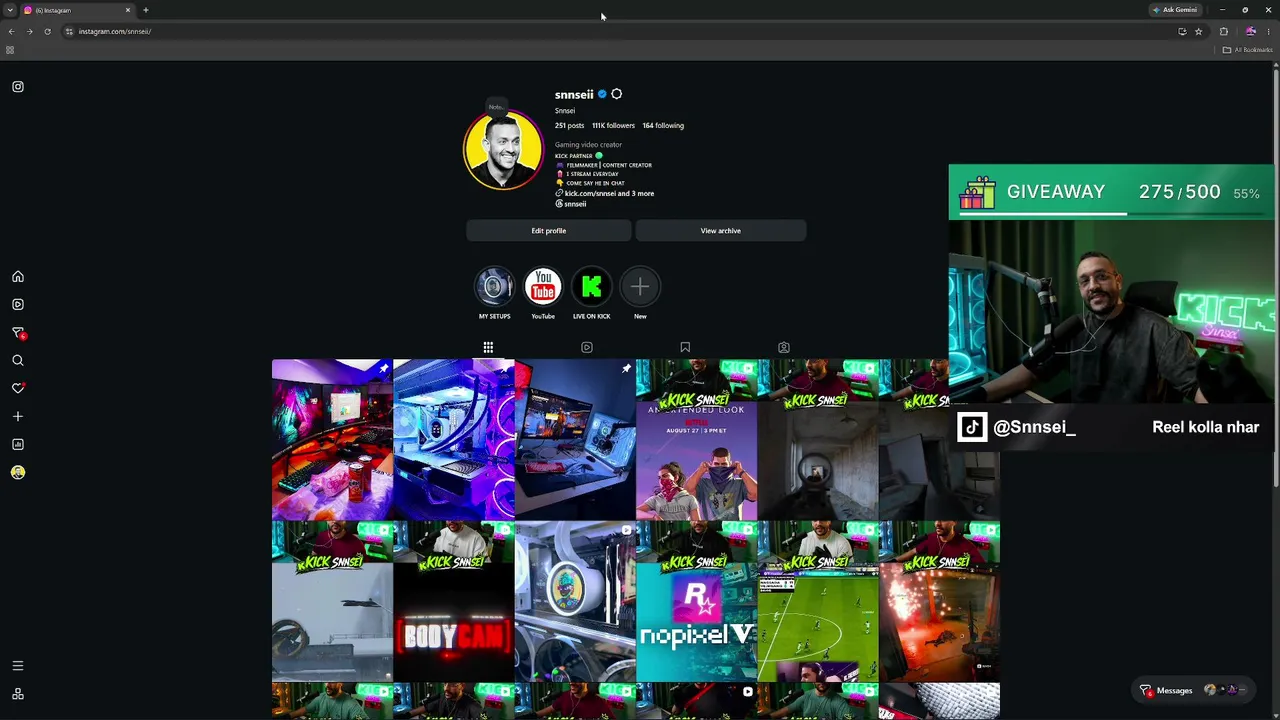The height and width of the screenshot is (720, 1280).
Task: Switch to the Saved profile tab
Action: coord(685,348)
